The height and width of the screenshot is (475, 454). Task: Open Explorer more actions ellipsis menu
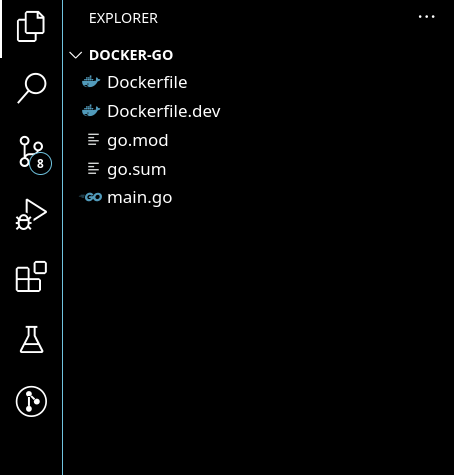click(427, 16)
